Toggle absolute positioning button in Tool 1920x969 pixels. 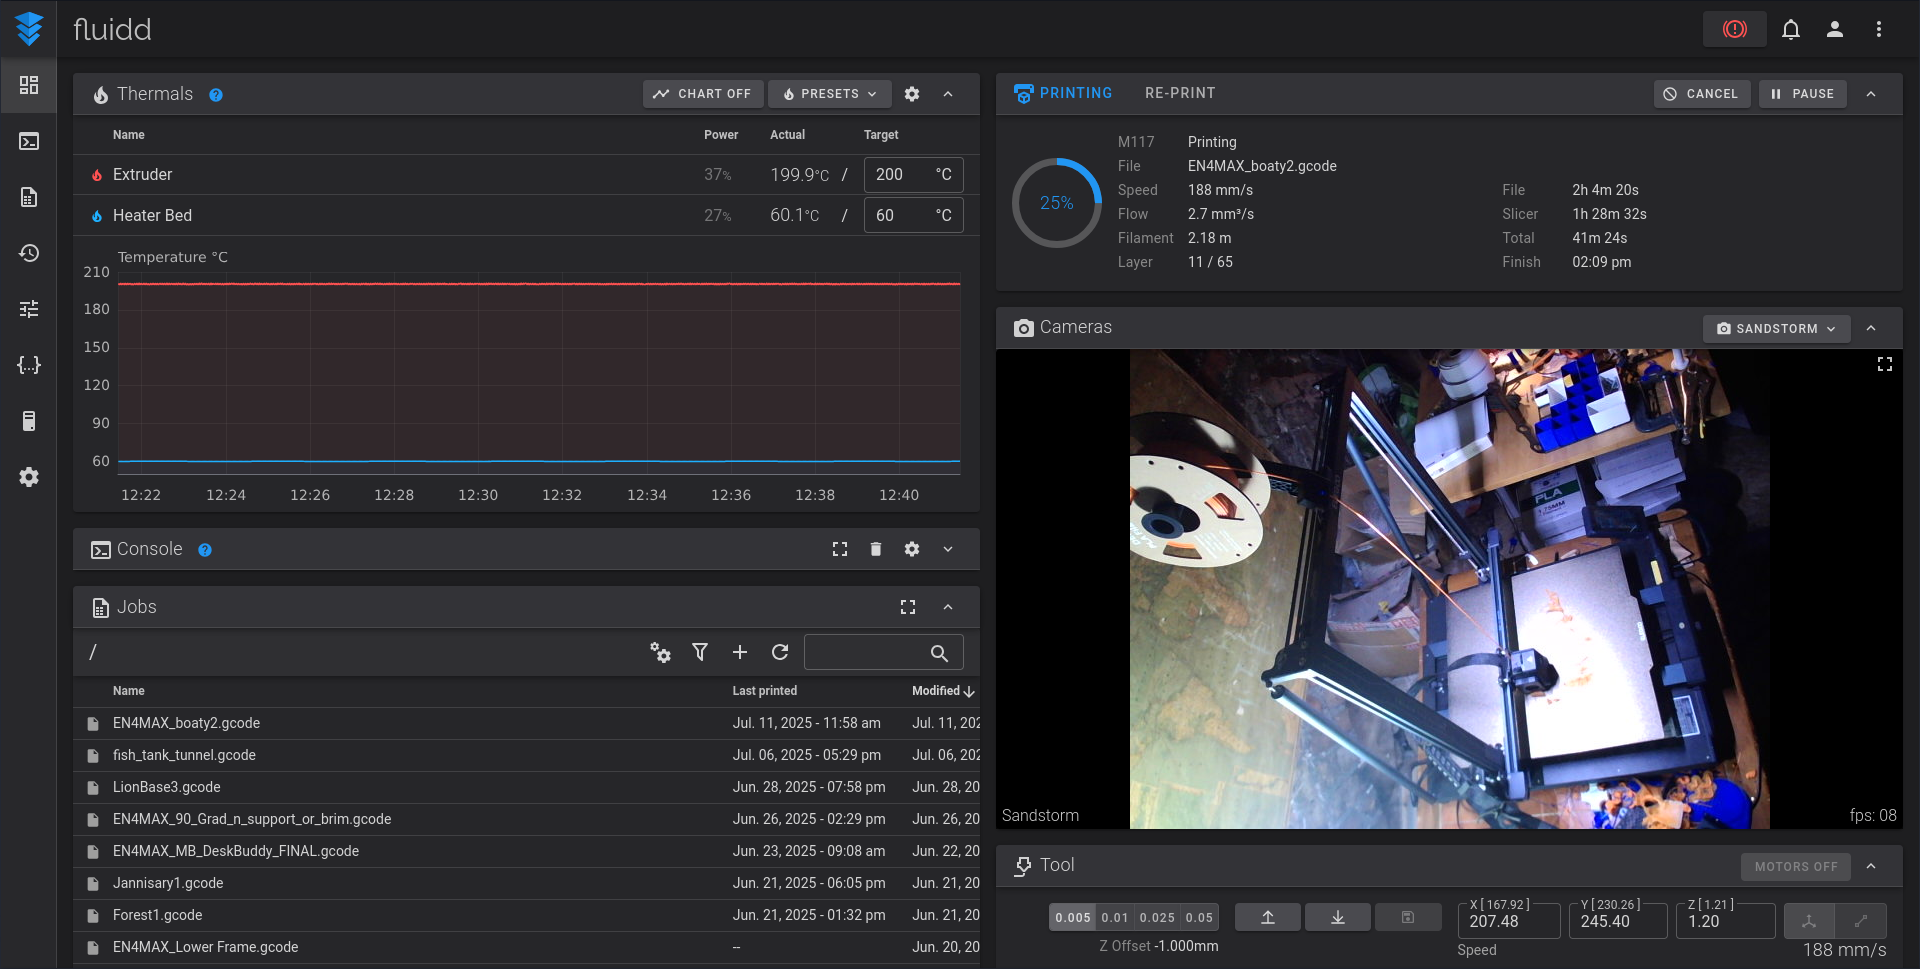click(1810, 921)
